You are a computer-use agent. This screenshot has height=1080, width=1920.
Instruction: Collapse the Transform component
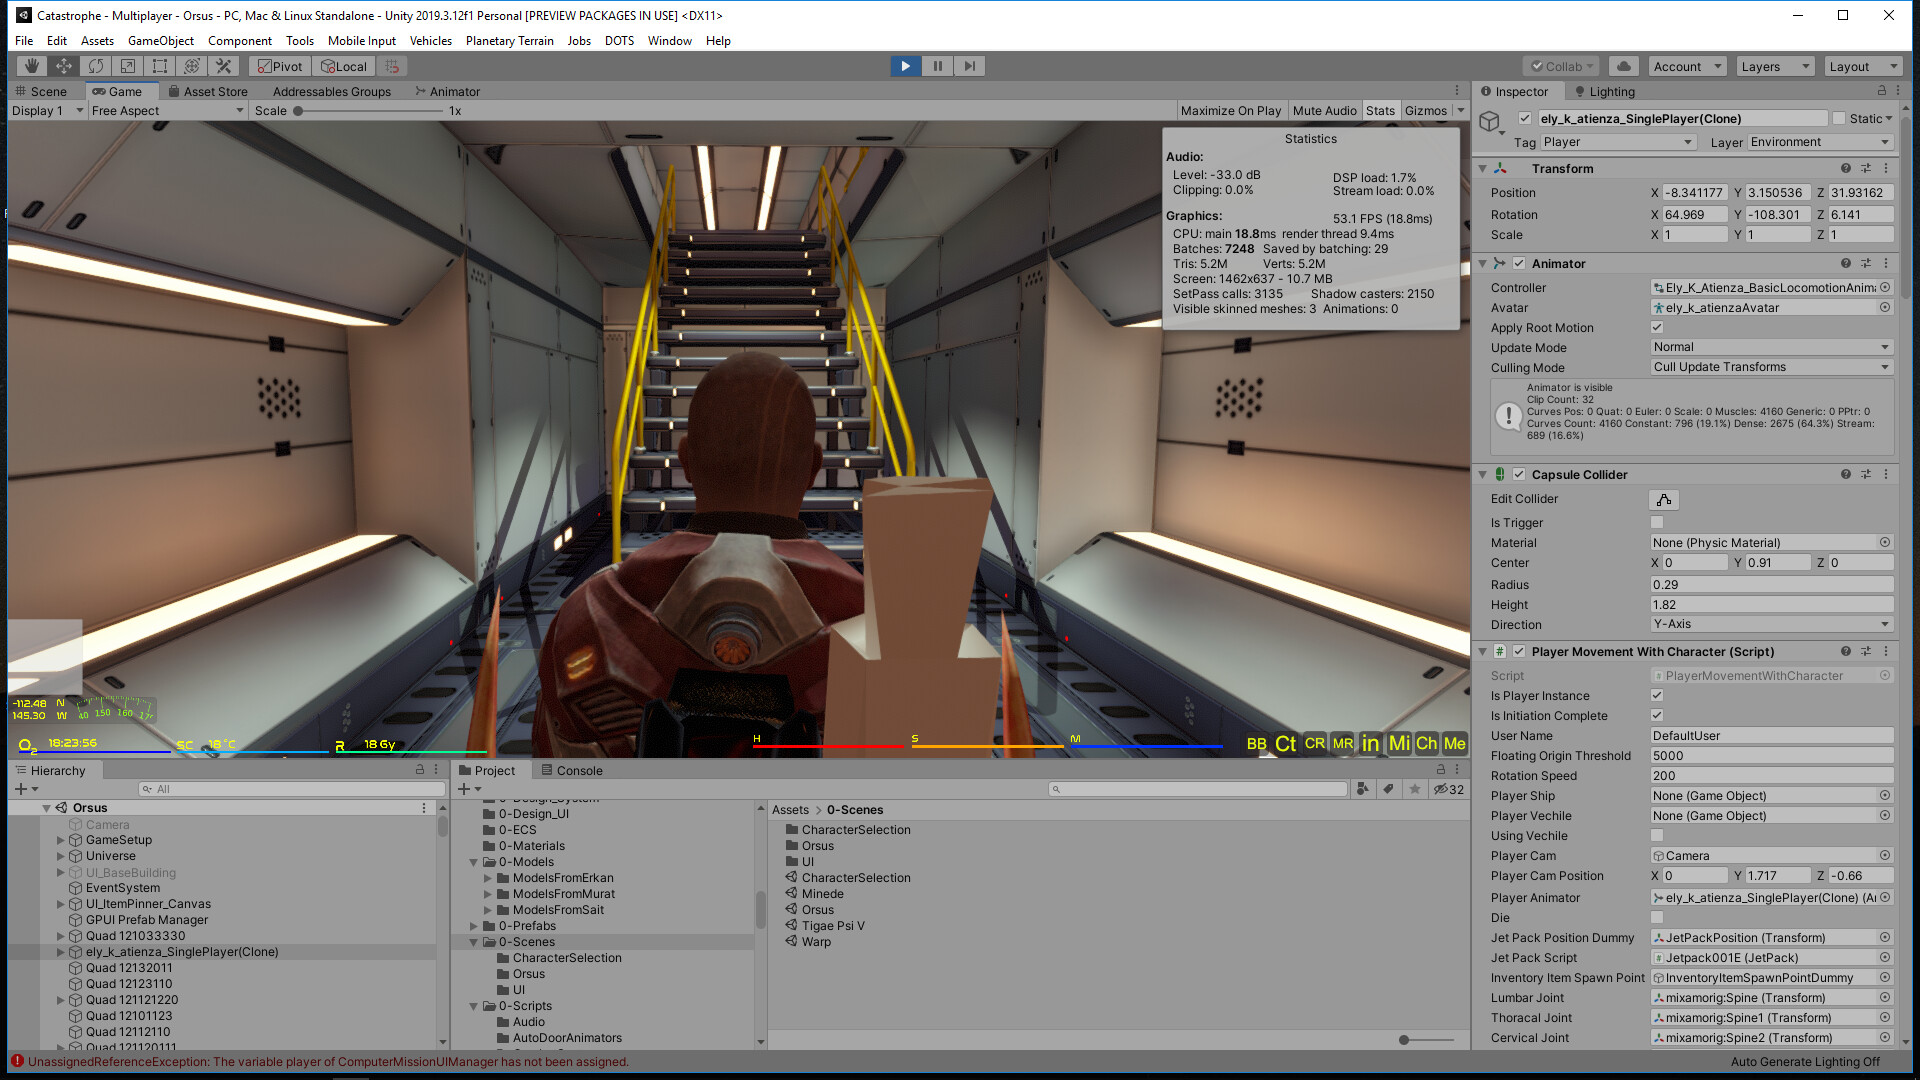(1483, 168)
